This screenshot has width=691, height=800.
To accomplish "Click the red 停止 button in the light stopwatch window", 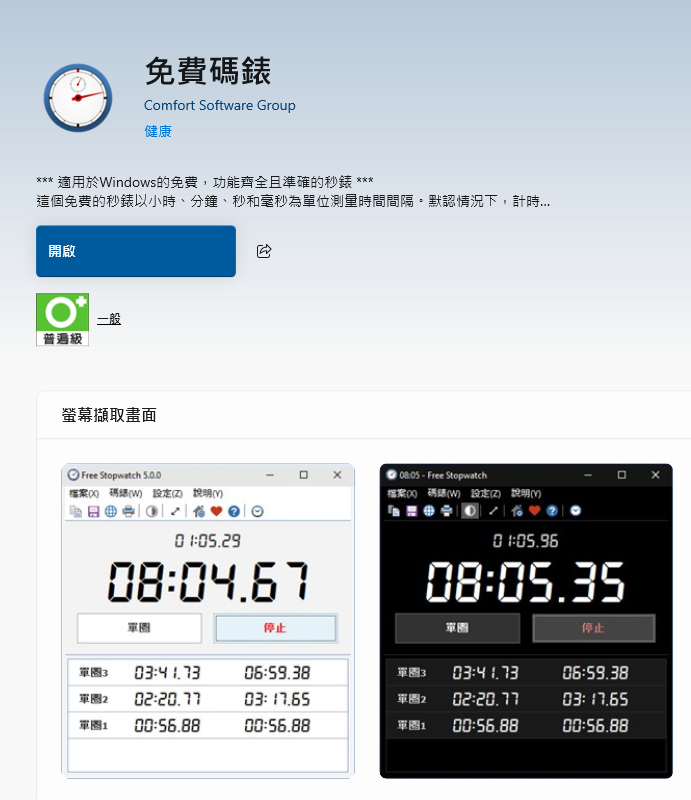I will pos(276,628).
